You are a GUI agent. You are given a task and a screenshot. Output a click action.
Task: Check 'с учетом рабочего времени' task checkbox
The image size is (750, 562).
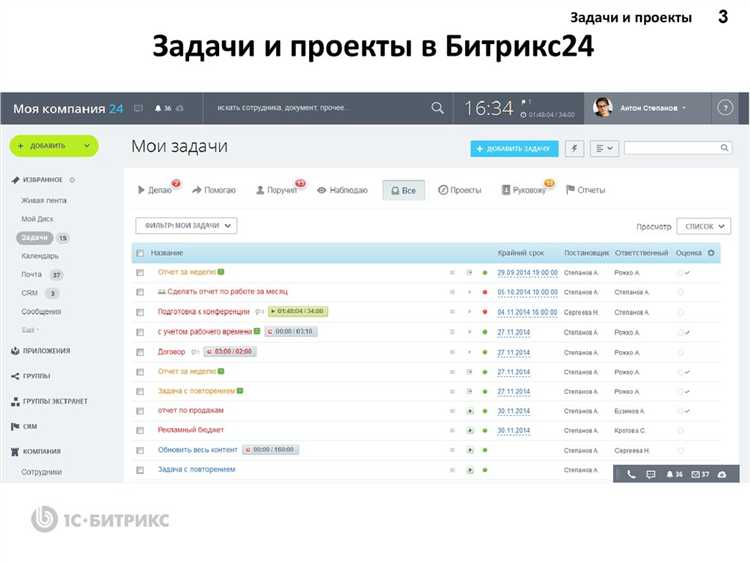pyautogui.click(x=140, y=332)
